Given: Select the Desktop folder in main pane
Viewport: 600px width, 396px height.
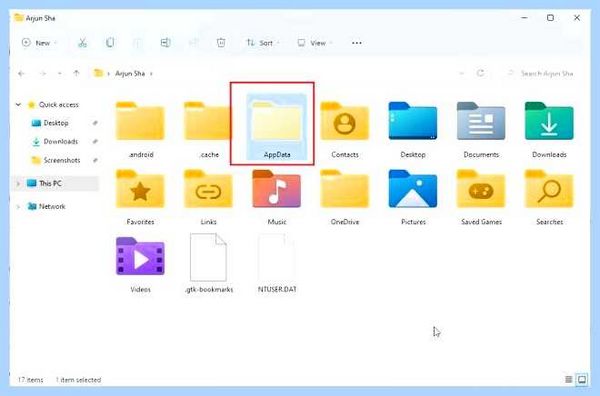Looking at the screenshot, I should (x=413, y=129).
